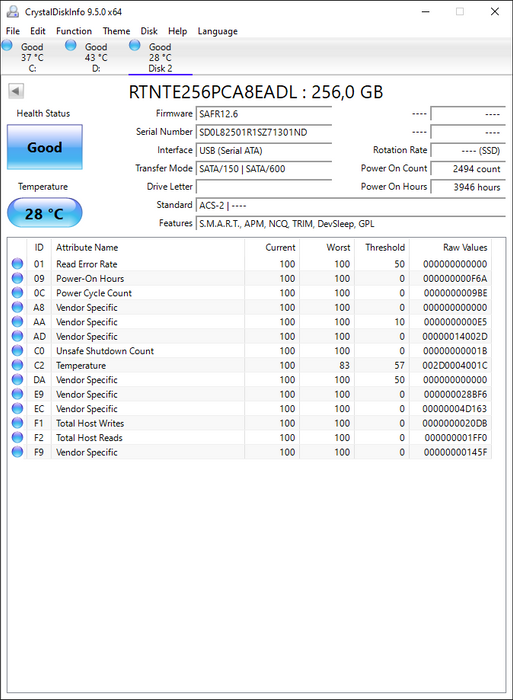The image size is (513, 700).
Task: Click the status orb in the EC row
Action: pyautogui.click(x=17, y=408)
